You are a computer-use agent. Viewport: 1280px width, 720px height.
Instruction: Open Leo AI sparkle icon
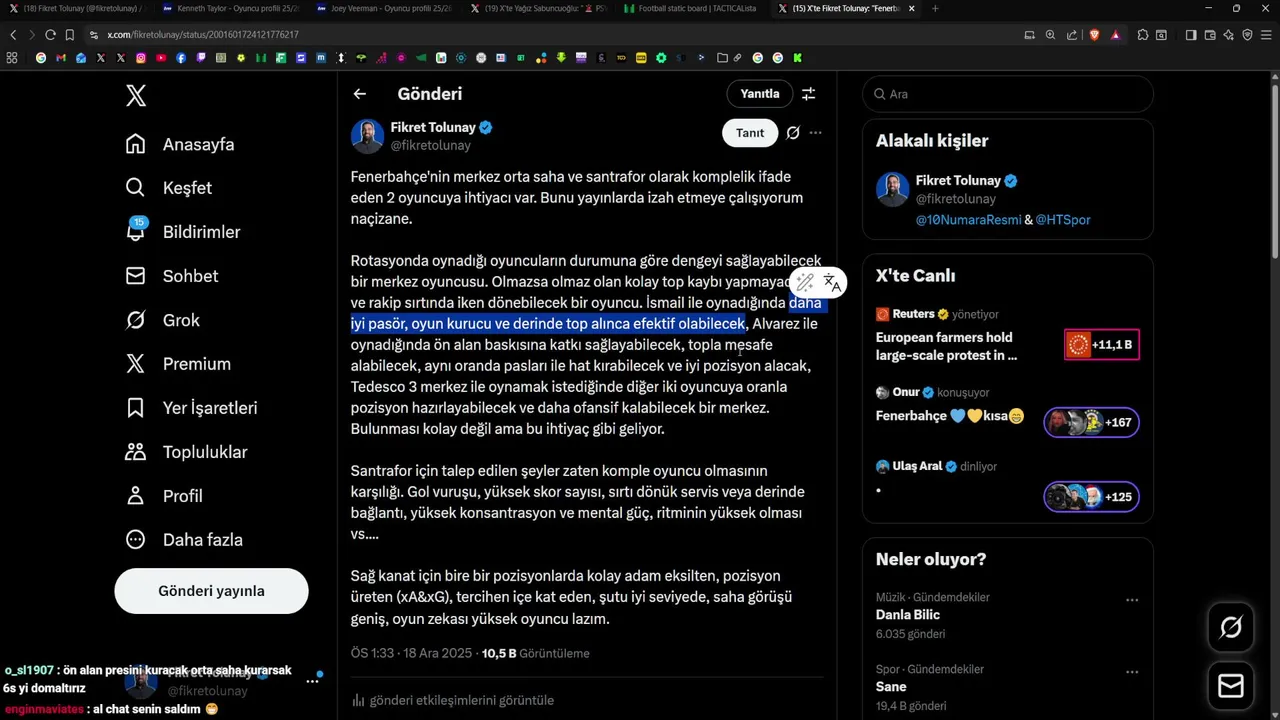pos(1228,35)
